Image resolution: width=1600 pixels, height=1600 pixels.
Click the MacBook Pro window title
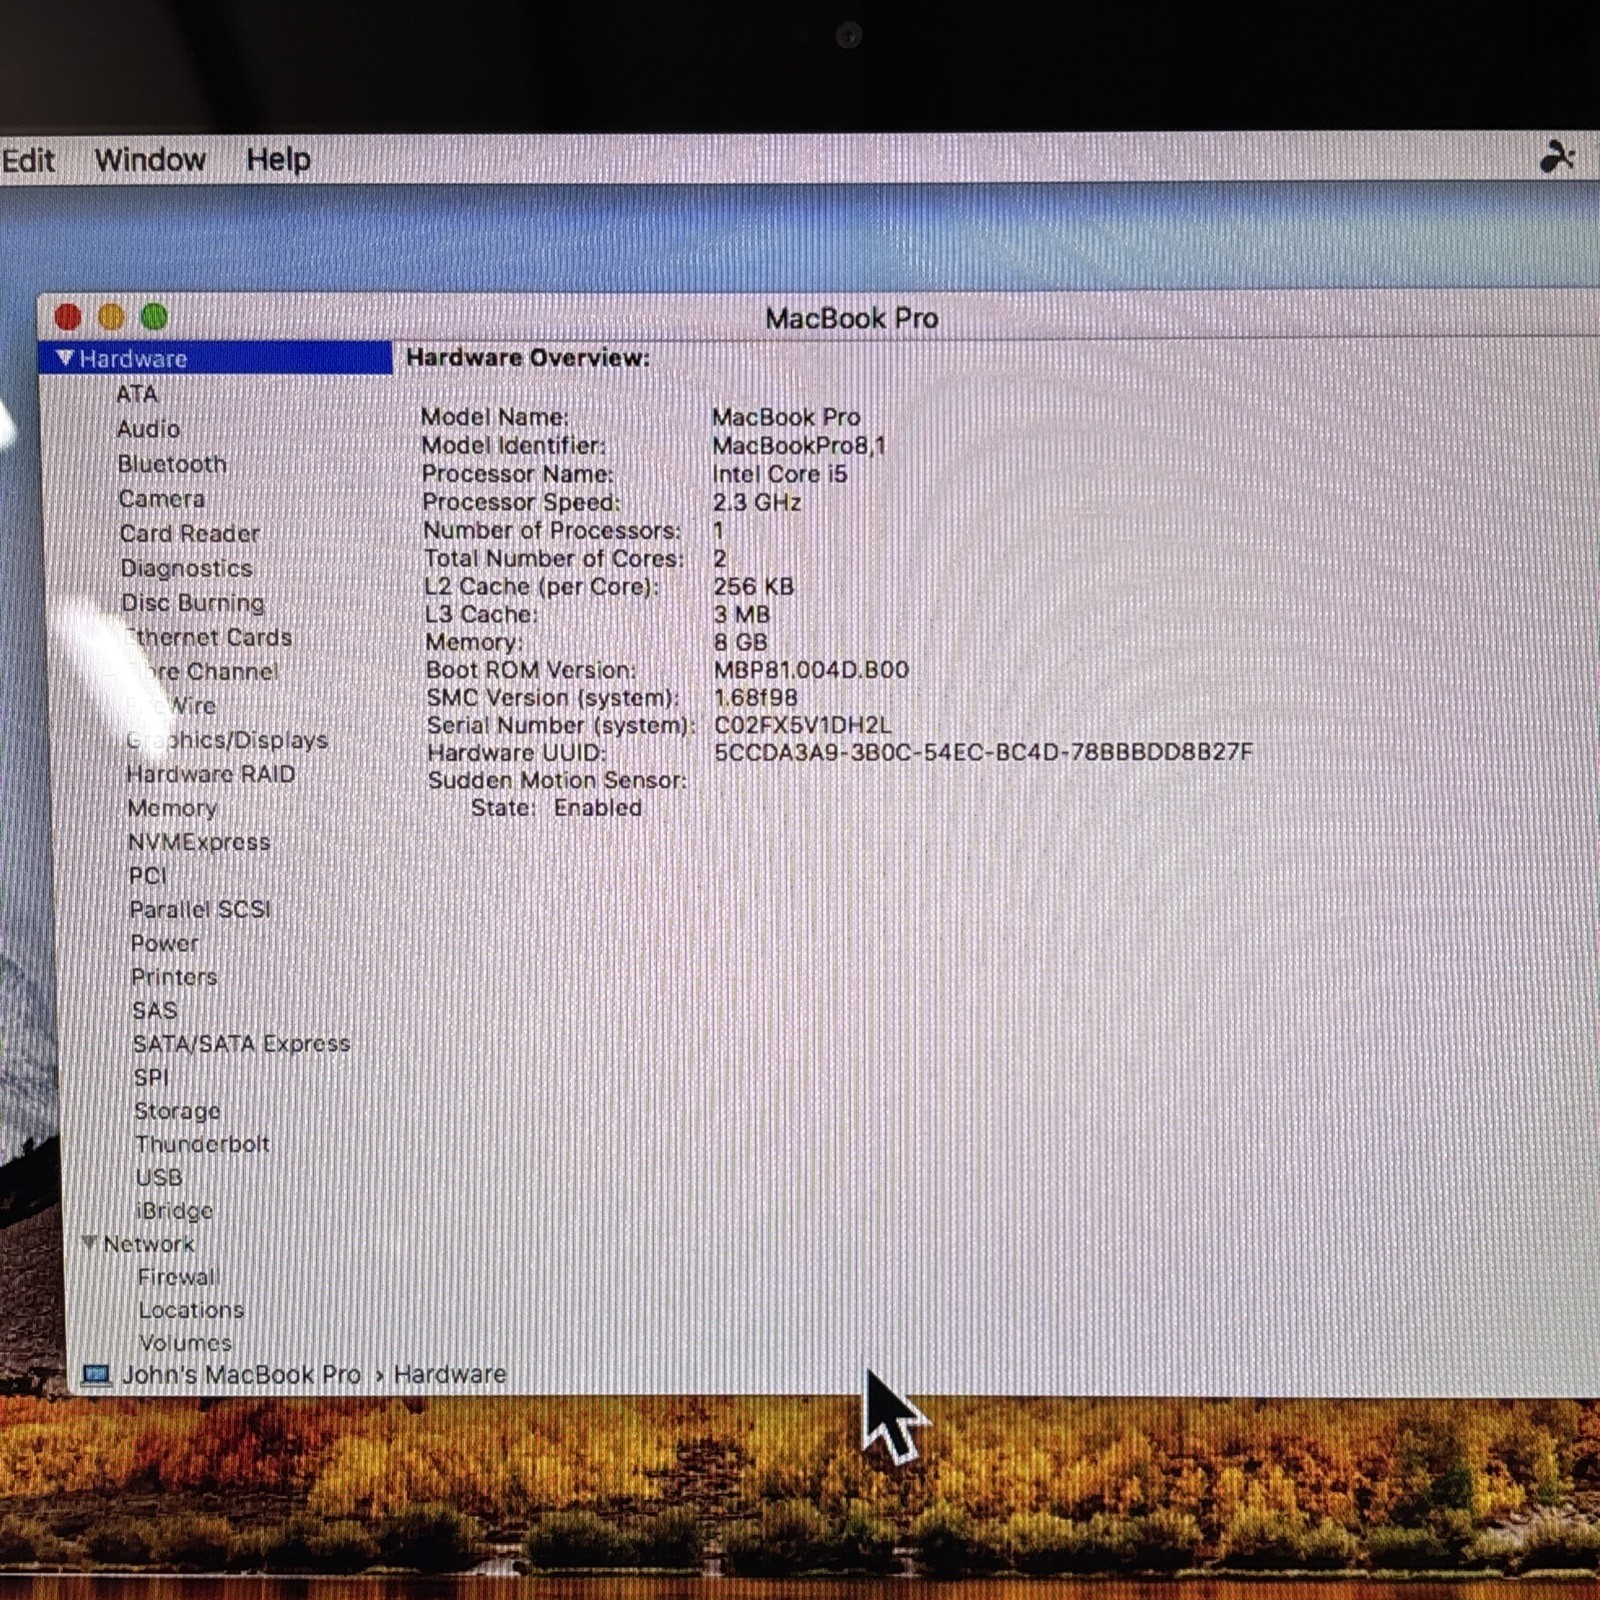(852, 318)
